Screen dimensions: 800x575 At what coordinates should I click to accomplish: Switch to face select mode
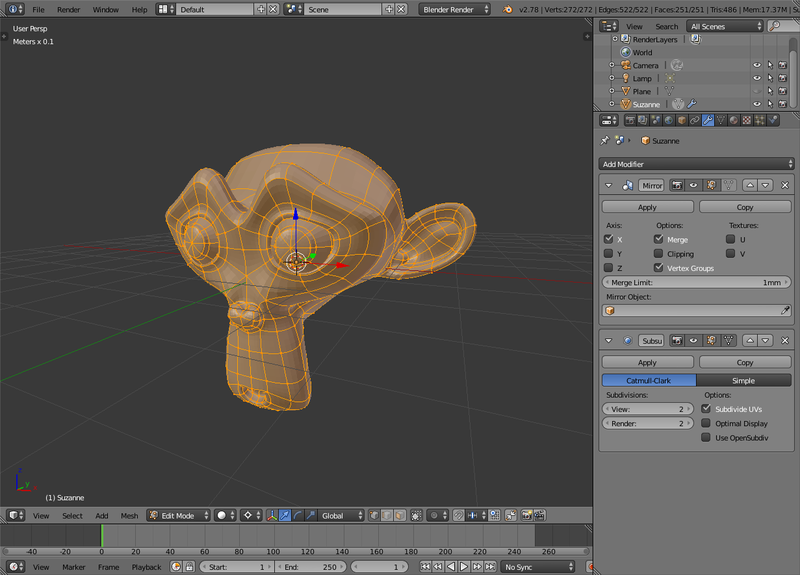[x=400, y=515]
